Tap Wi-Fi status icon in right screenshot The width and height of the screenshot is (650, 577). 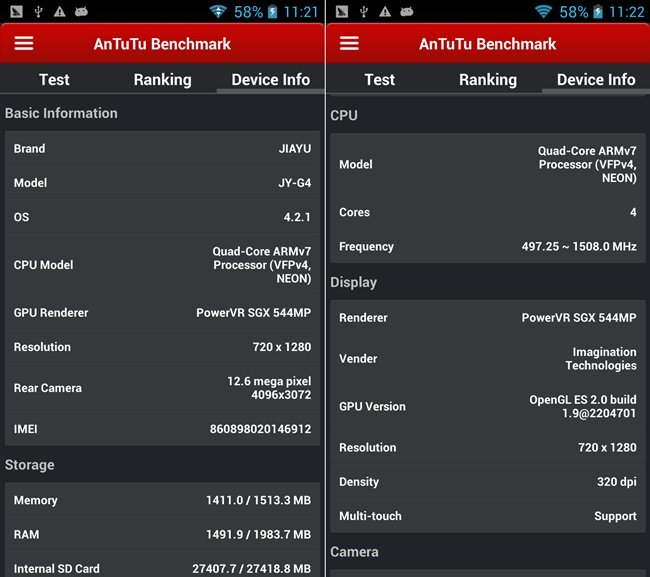[543, 11]
